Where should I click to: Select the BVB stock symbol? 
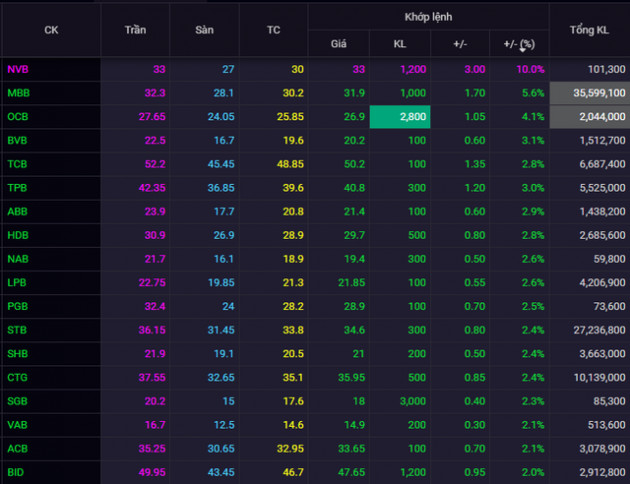point(17,140)
